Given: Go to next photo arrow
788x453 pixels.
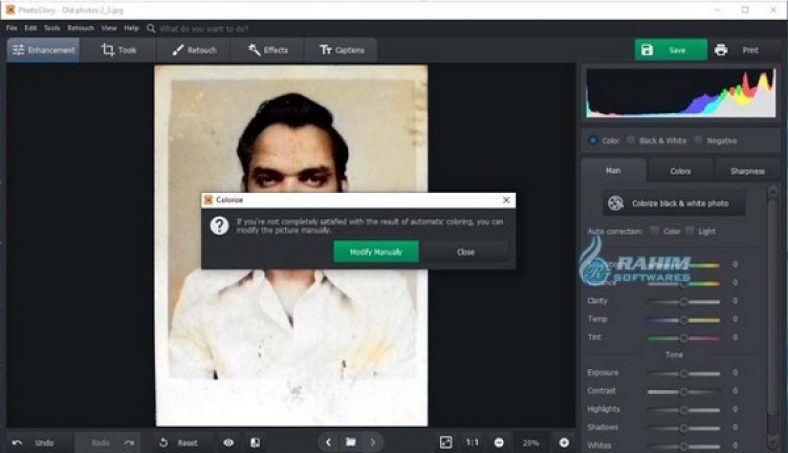Looking at the screenshot, I should (x=373, y=442).
